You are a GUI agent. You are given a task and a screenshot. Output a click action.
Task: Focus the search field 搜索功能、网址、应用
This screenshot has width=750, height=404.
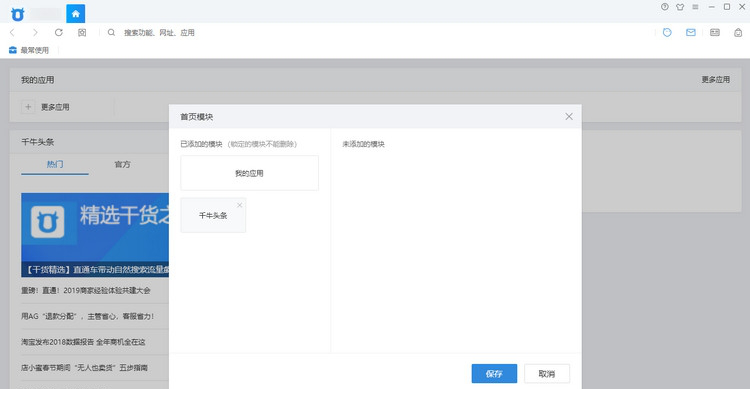159,33
